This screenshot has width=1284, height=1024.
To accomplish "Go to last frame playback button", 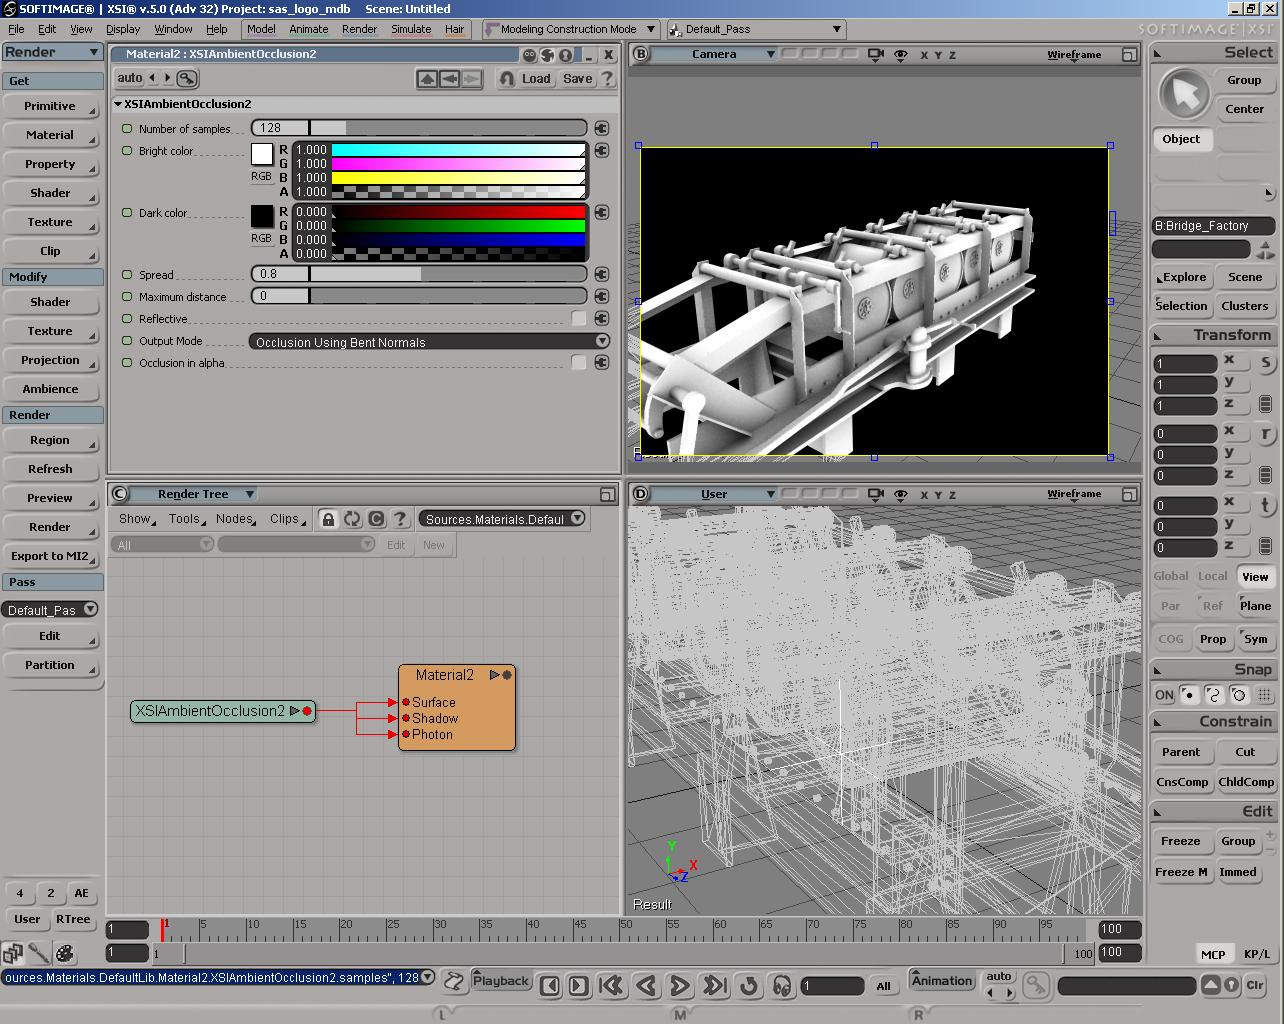I will (714, 986).
